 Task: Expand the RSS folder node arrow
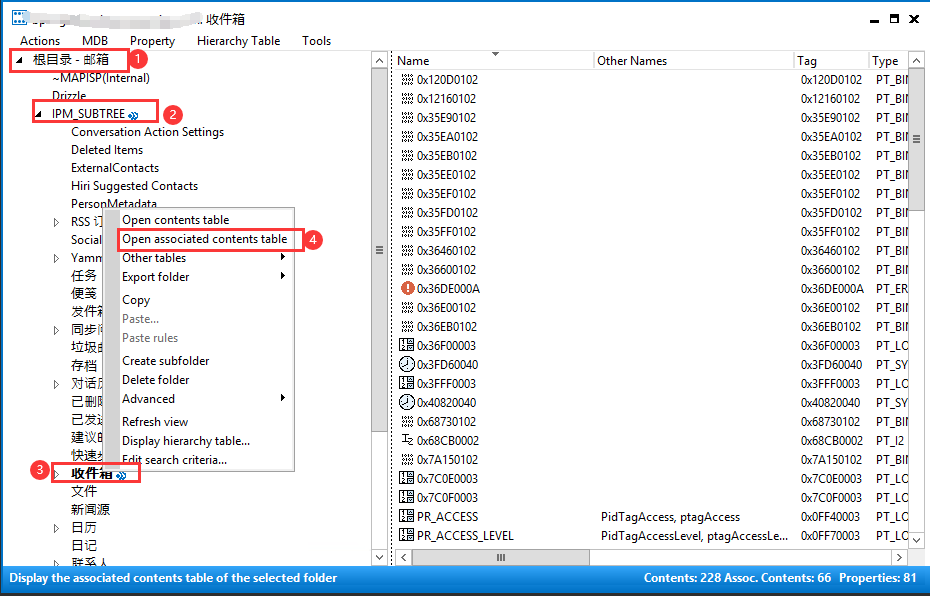56,222
